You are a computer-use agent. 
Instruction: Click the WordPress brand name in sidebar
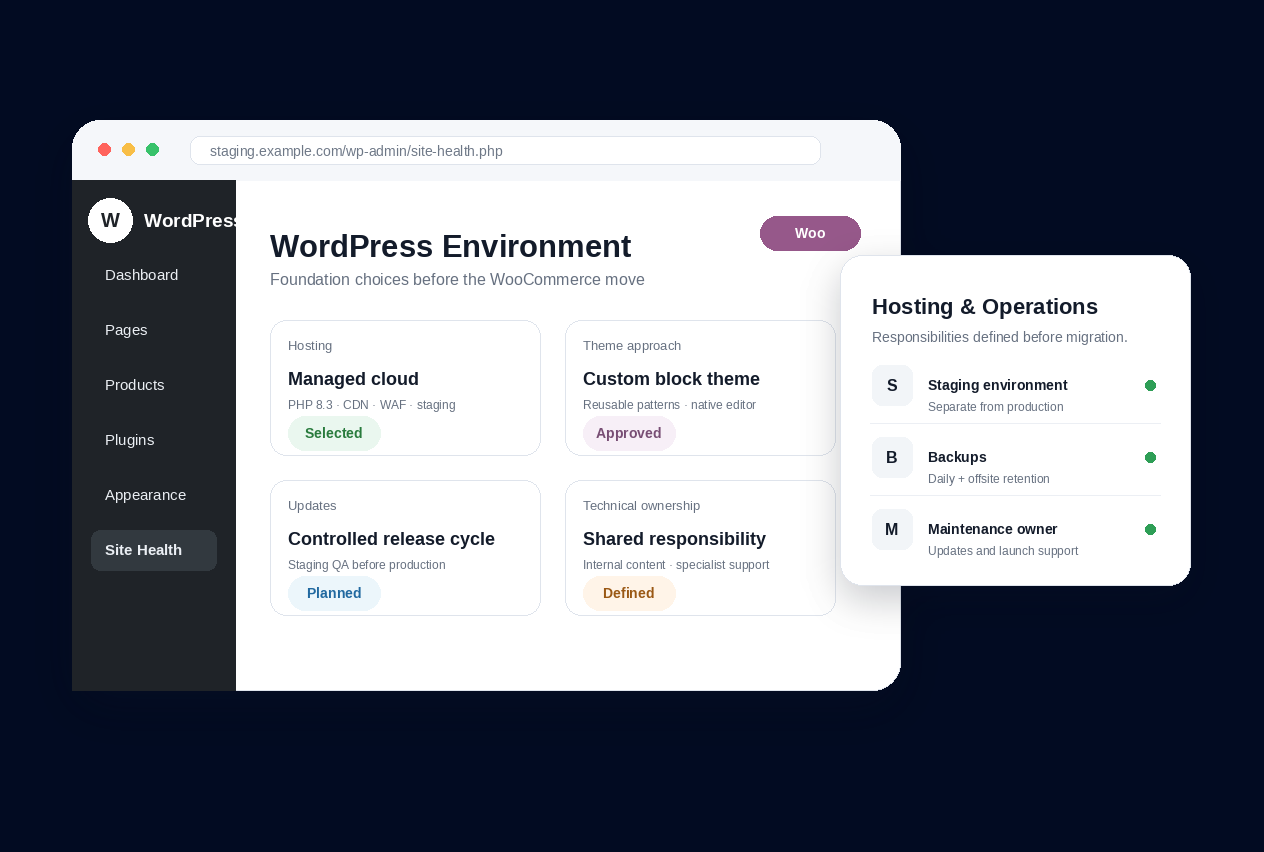[x=190, y=221]
